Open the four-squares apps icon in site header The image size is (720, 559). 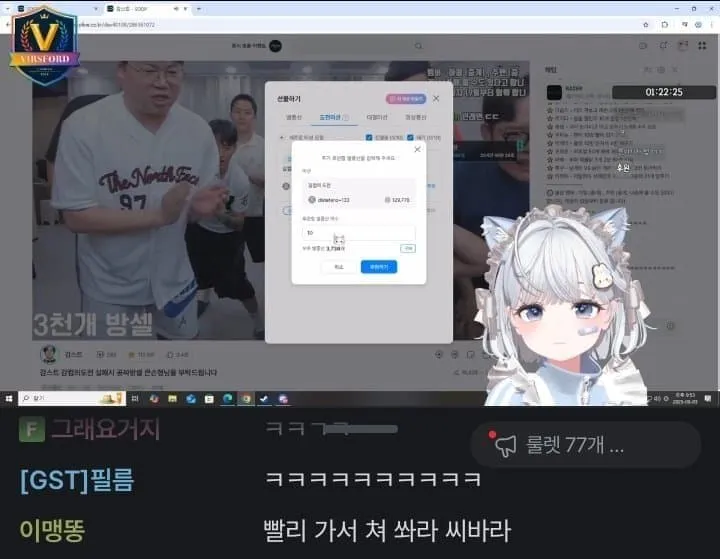coord(702,45)
